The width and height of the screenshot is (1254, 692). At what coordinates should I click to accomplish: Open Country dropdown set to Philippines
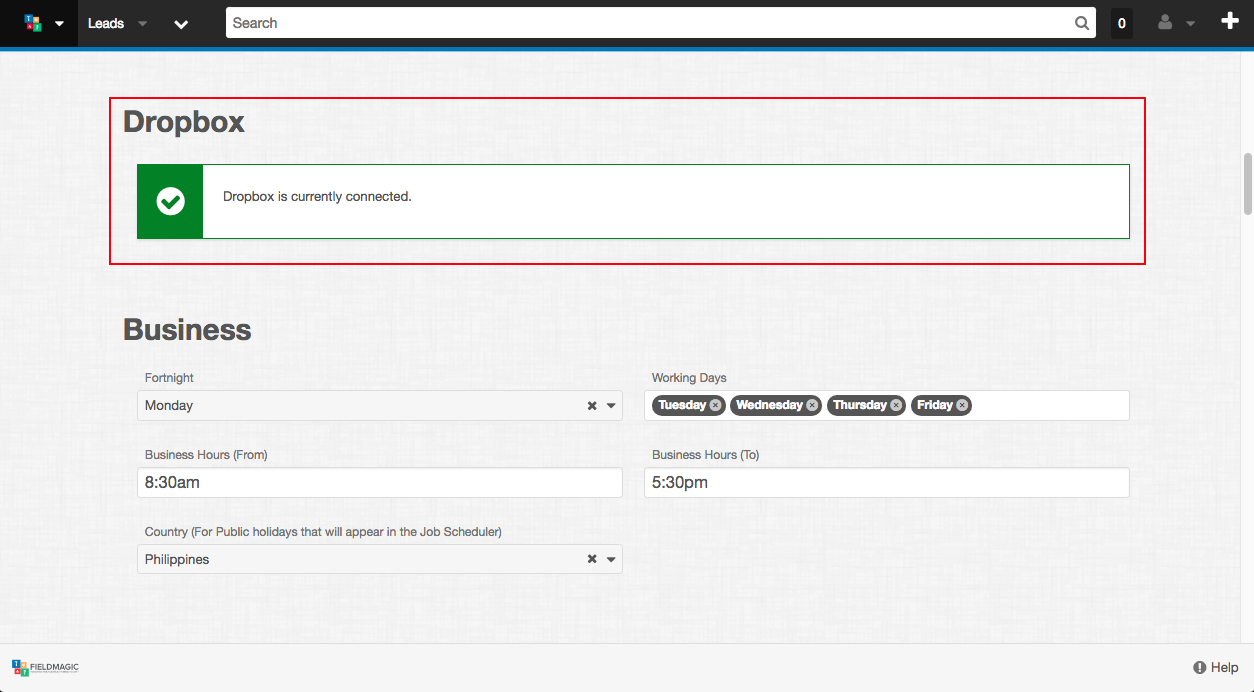380,559
